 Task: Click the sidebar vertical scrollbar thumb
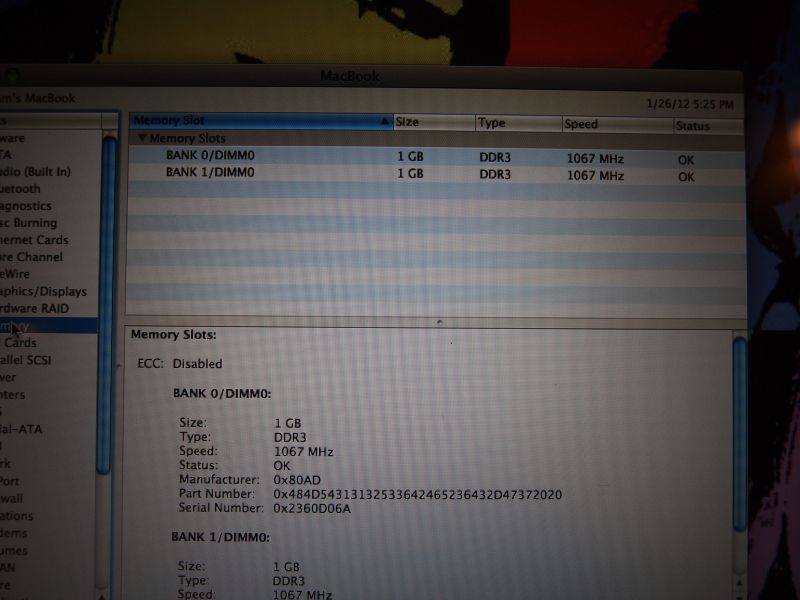tap(106, 305)
